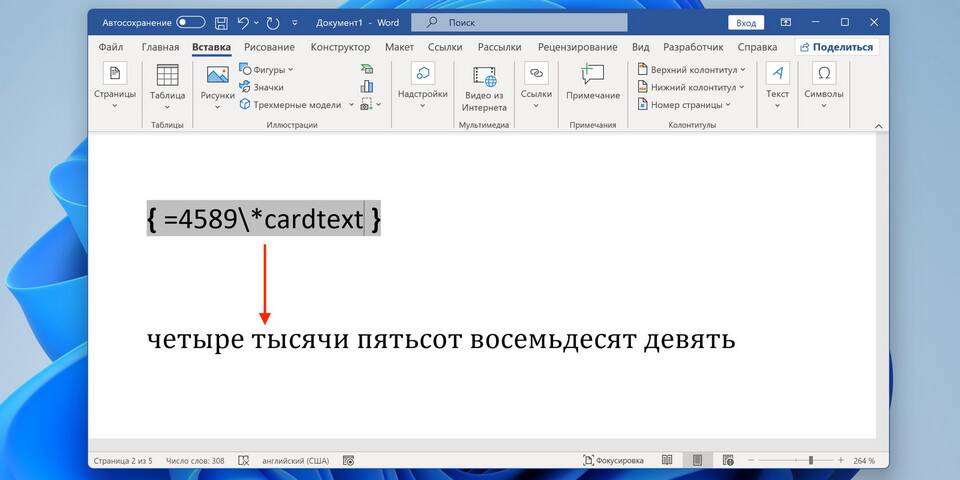Click the =4589\*cardtext field code
The height and width of the screenshot is (480, 960).
coord(263,219)
